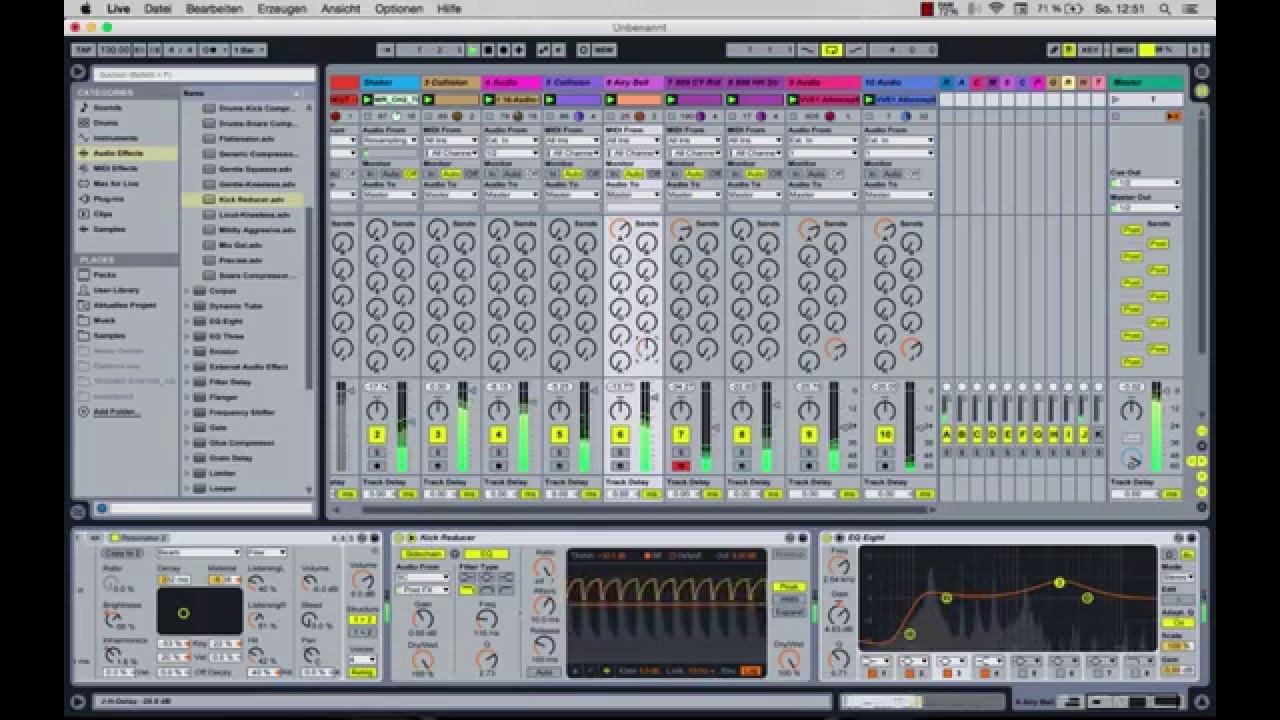Toggle the loop switch in the control bar
The width and height of the screenshot is (1280, 720).
click(831, 50)
